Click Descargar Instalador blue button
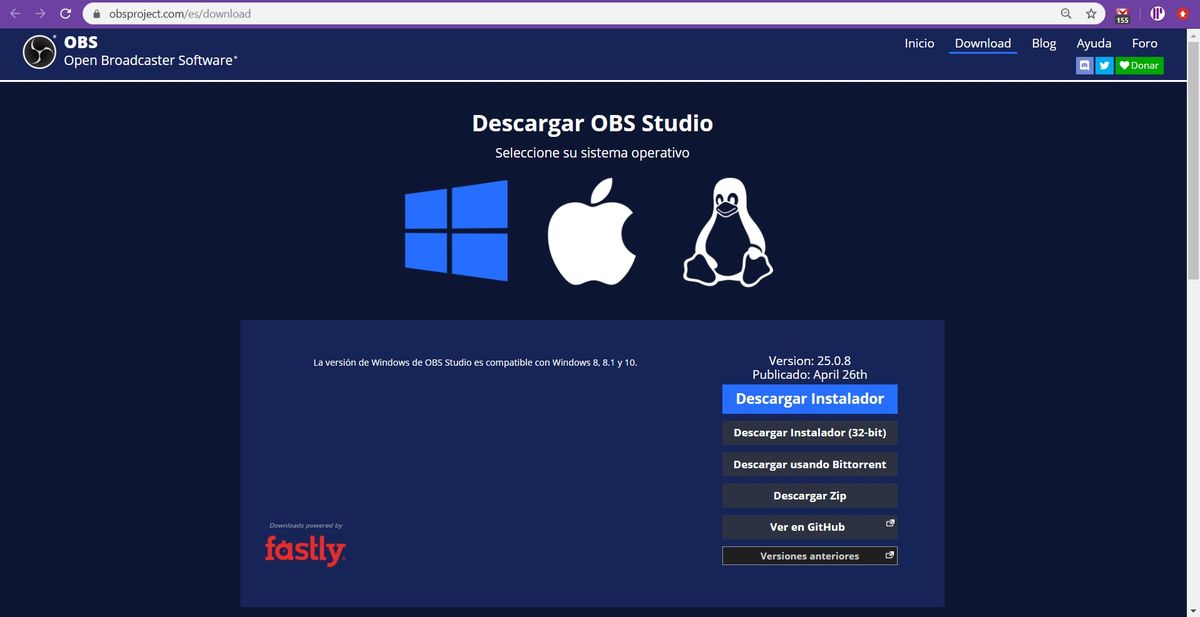Viewport: 1200px width, 617px height. (x=810, y=399)
